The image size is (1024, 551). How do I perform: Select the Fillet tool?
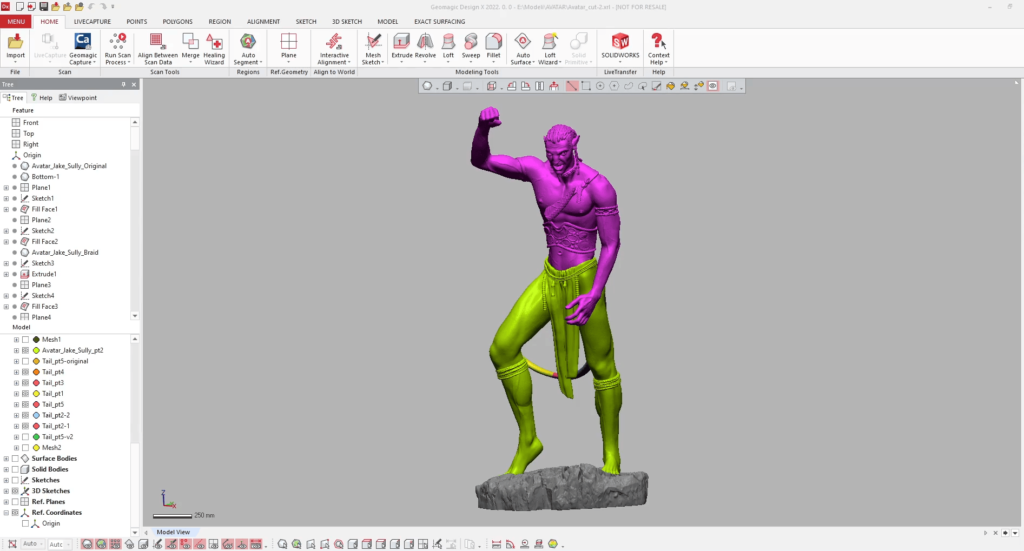494,46
